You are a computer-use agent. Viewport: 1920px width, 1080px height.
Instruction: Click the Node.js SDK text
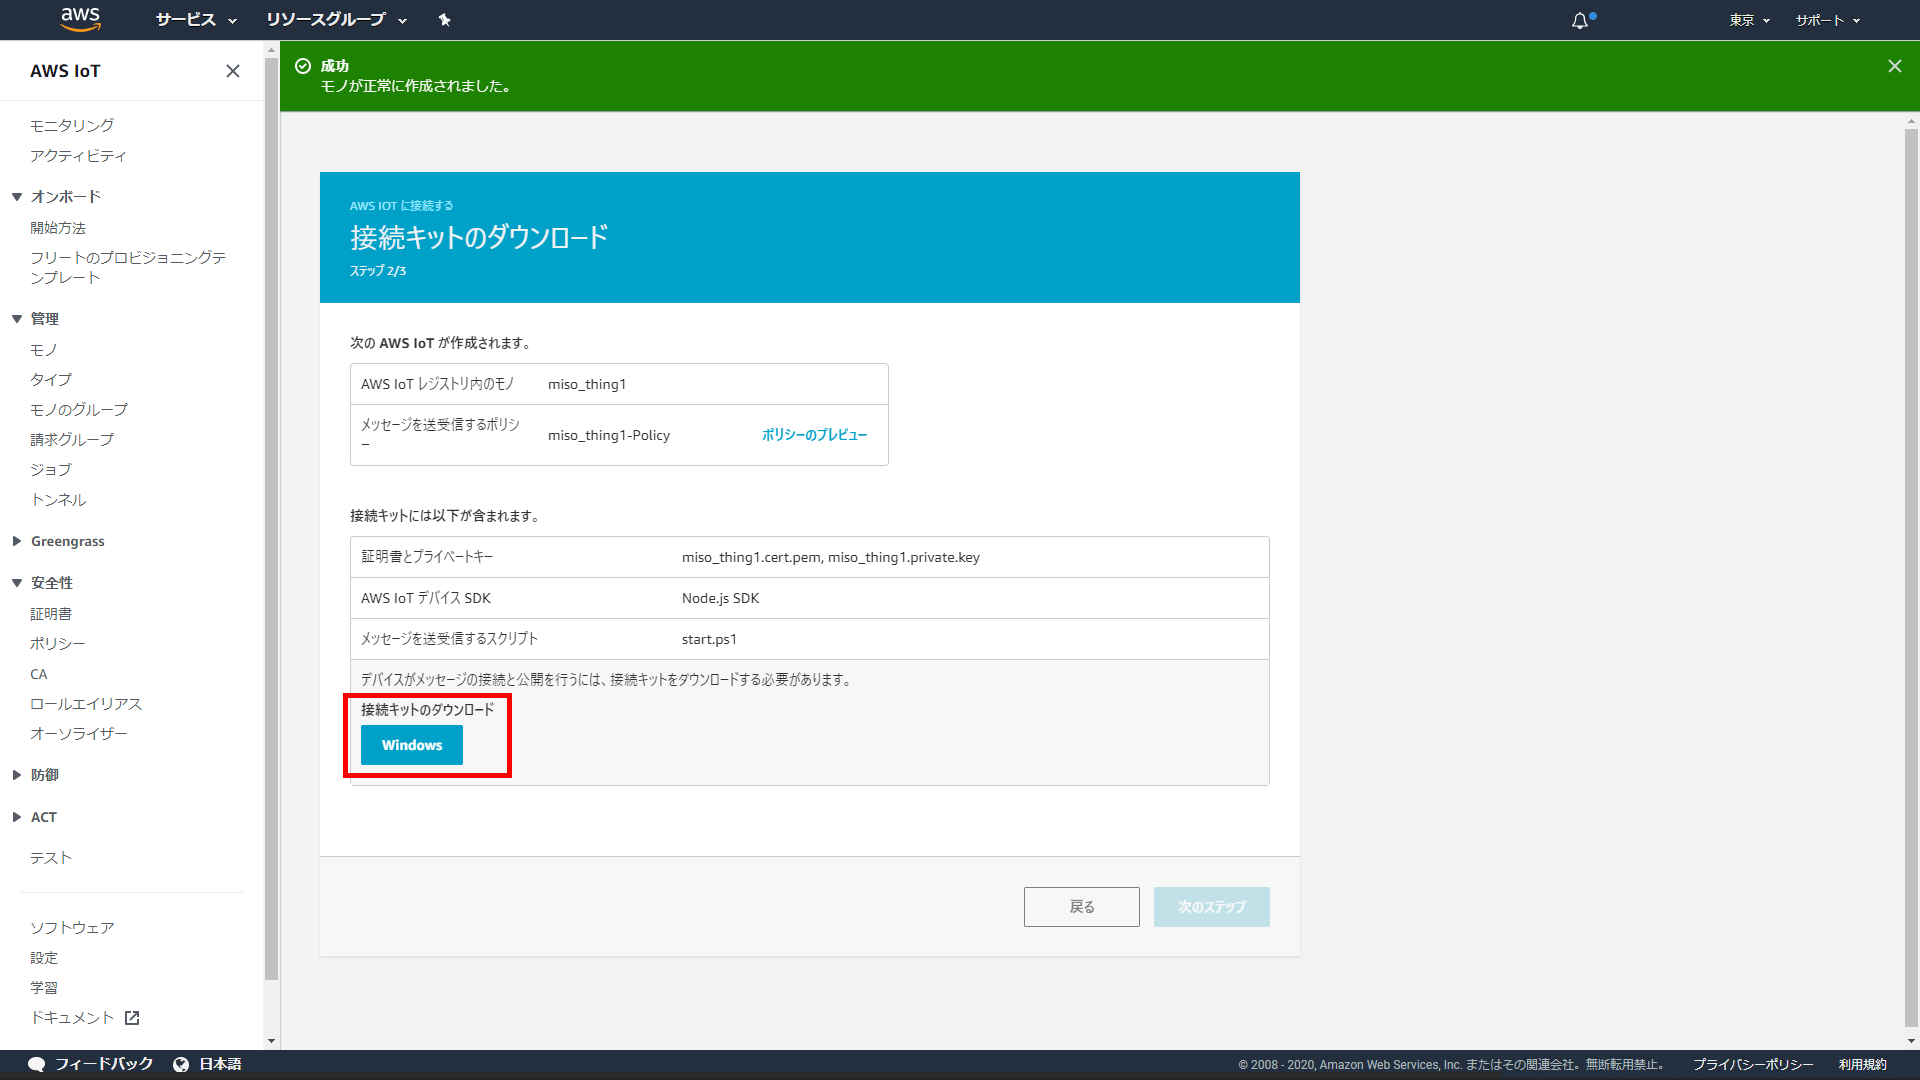click(x=720, y=598)
